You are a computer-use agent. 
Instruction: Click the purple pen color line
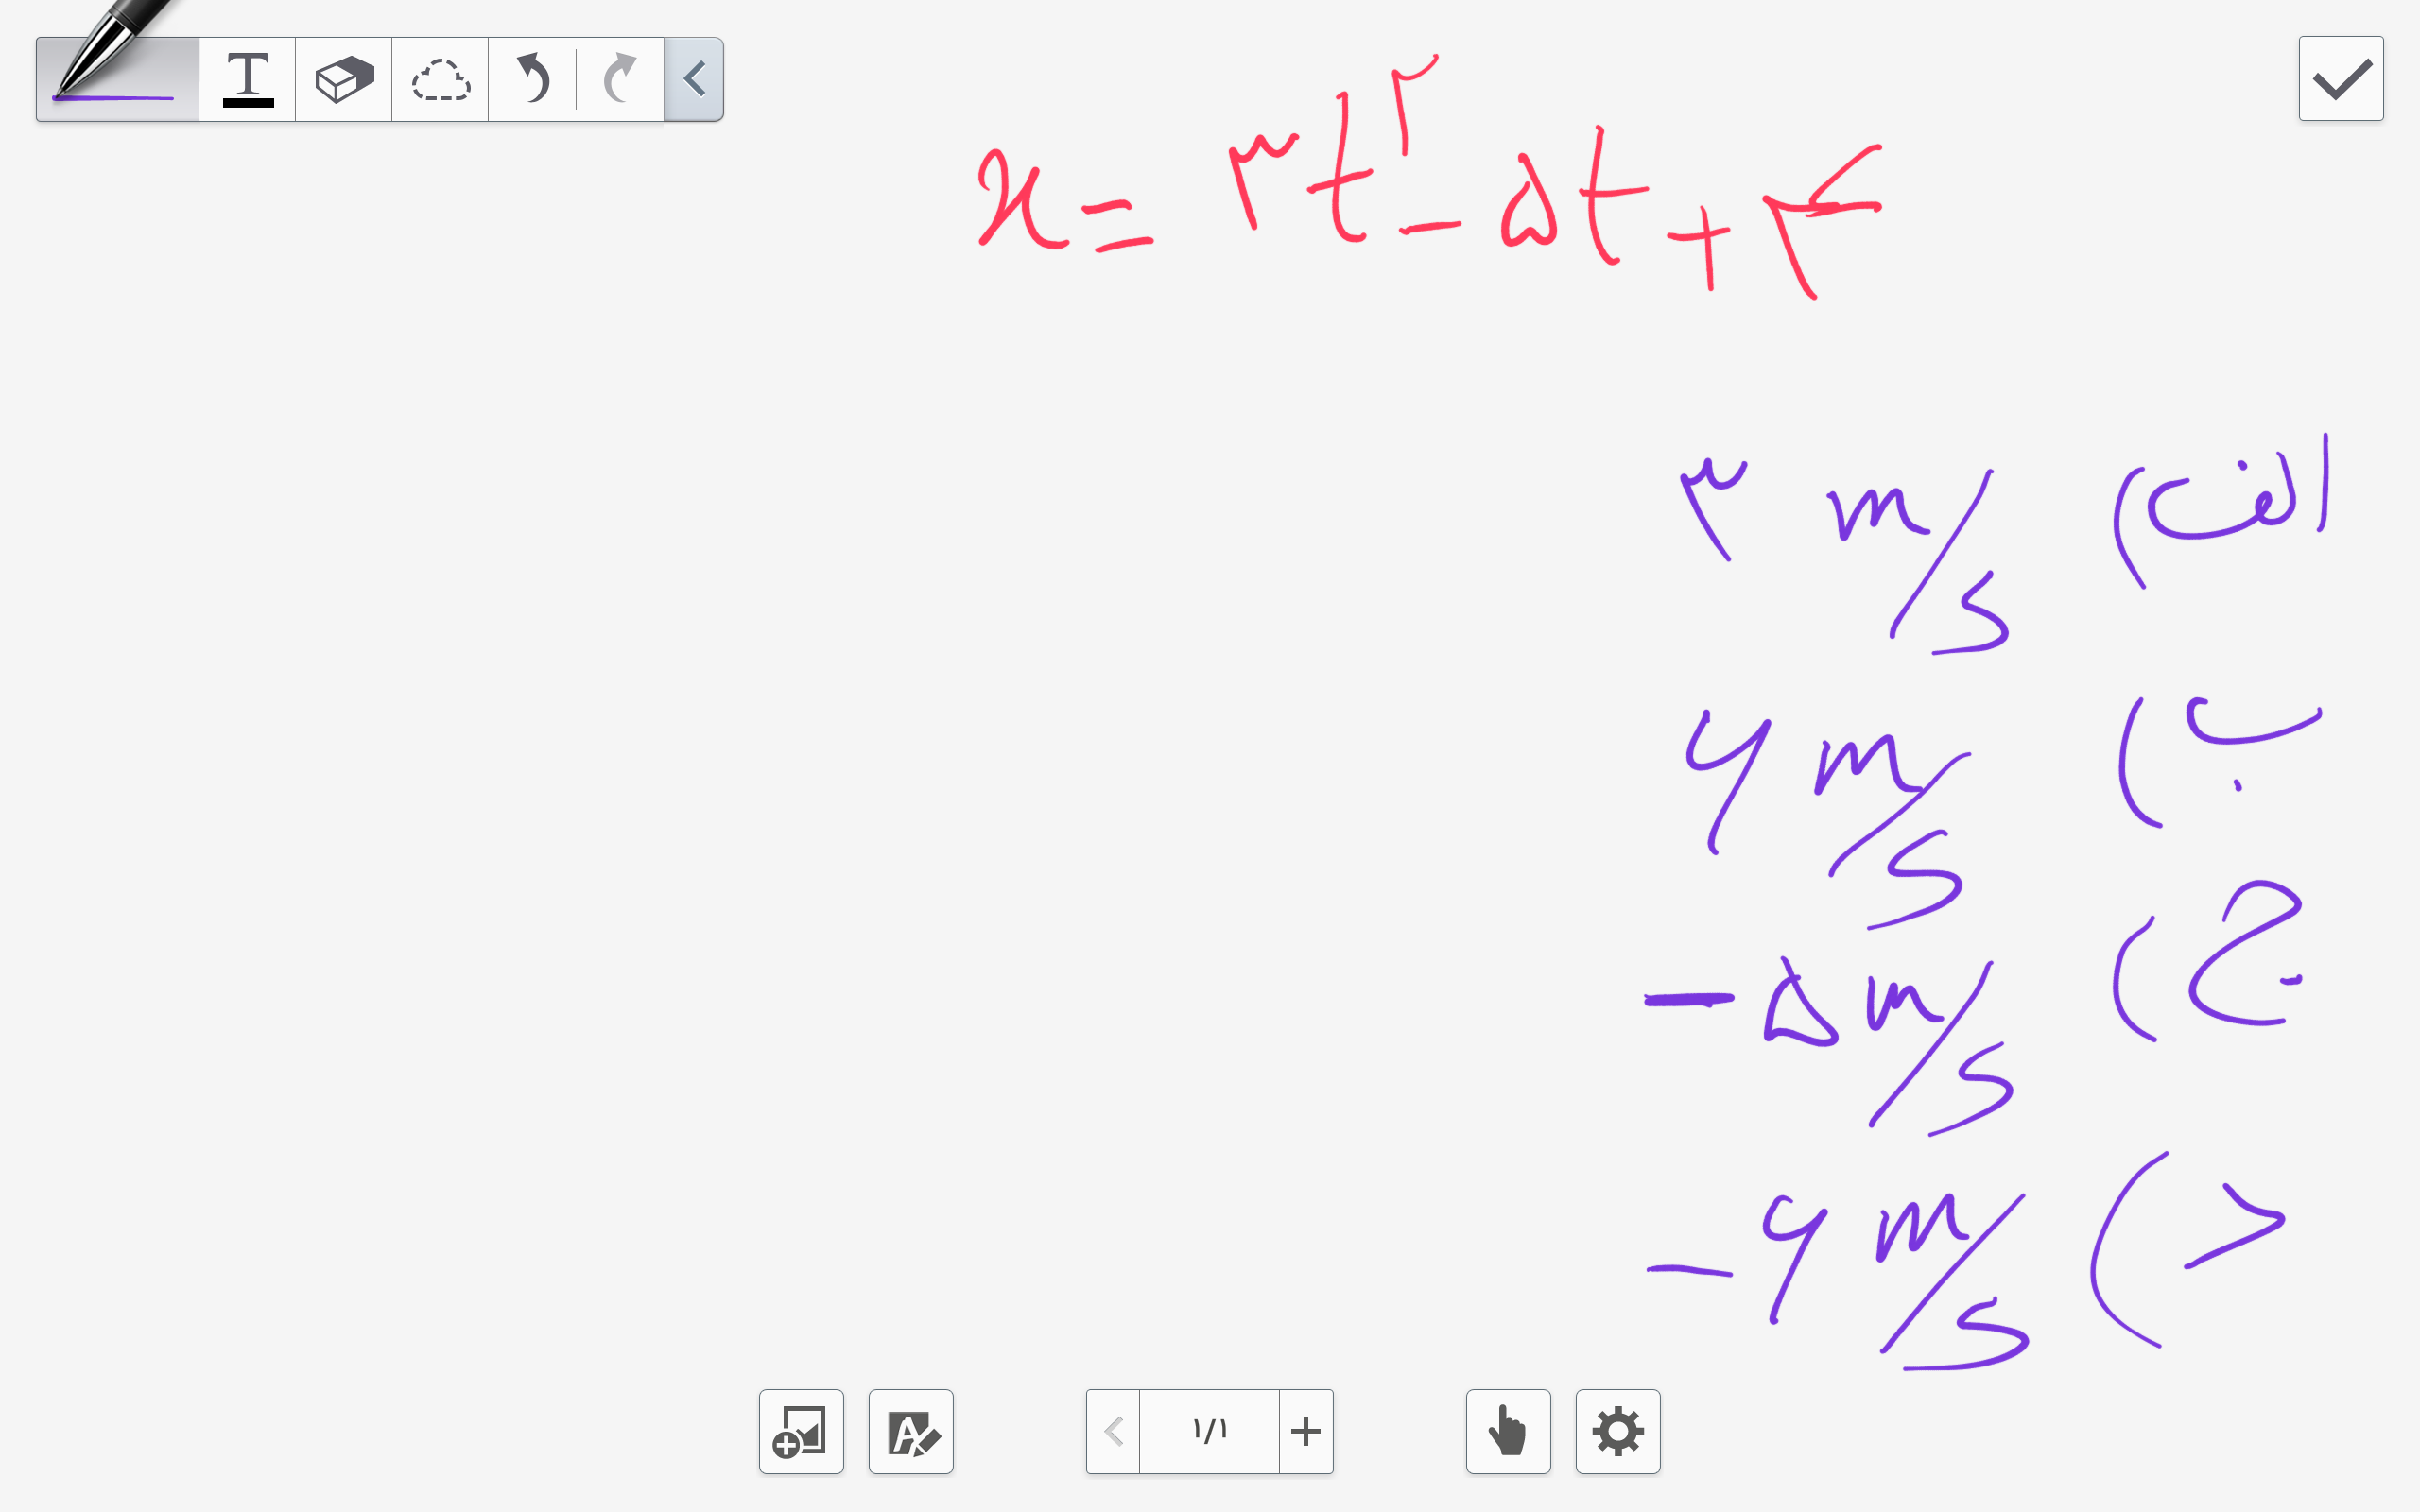(113, 99)
